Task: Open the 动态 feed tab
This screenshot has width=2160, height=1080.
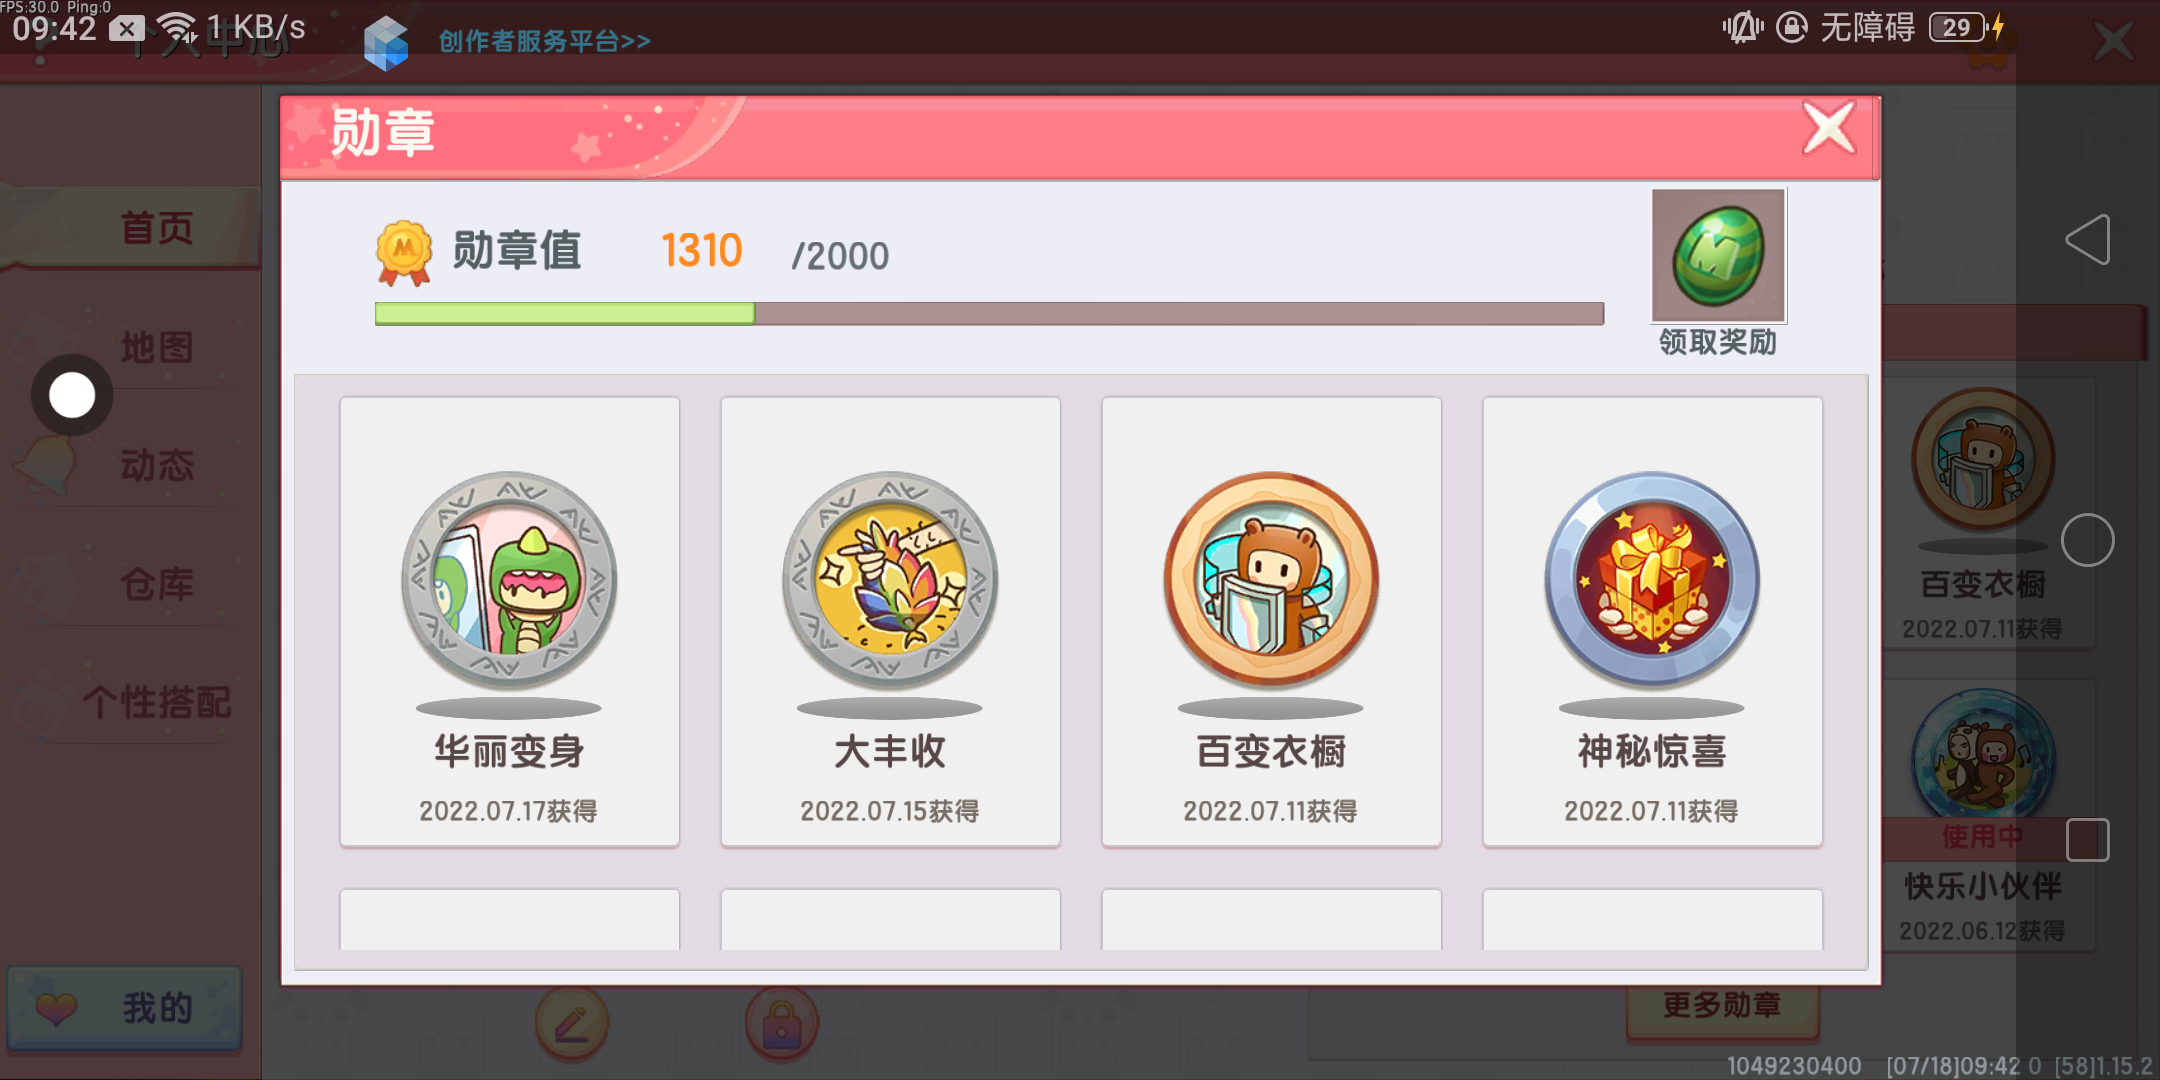Action: point(157,465)
